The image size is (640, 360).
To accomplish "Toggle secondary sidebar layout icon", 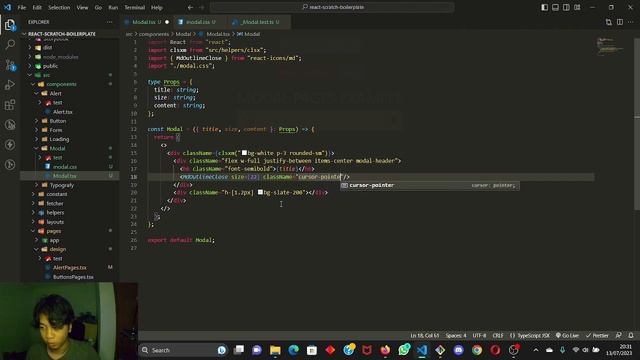I will 566,7.
